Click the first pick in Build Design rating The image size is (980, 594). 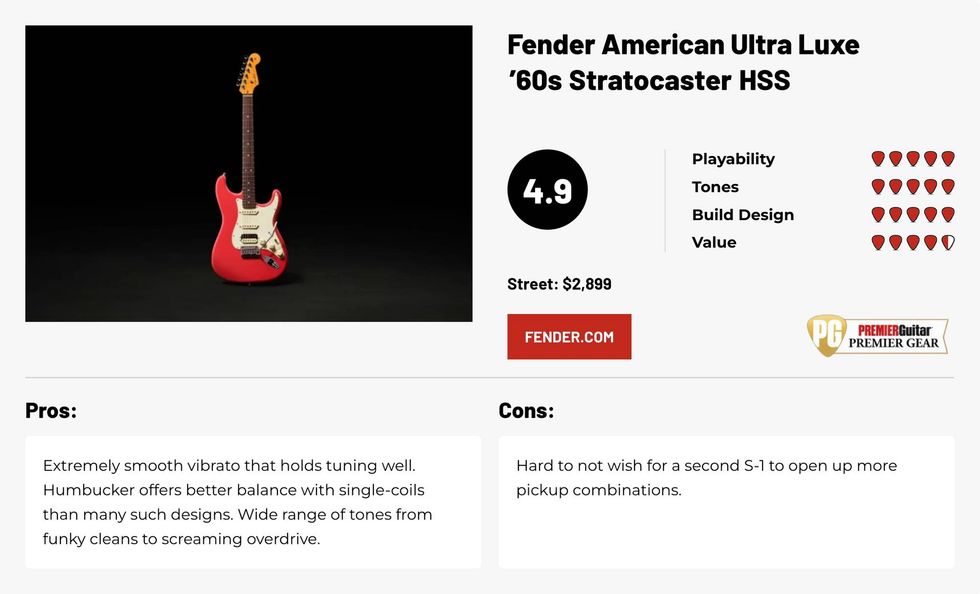point(878,215)
